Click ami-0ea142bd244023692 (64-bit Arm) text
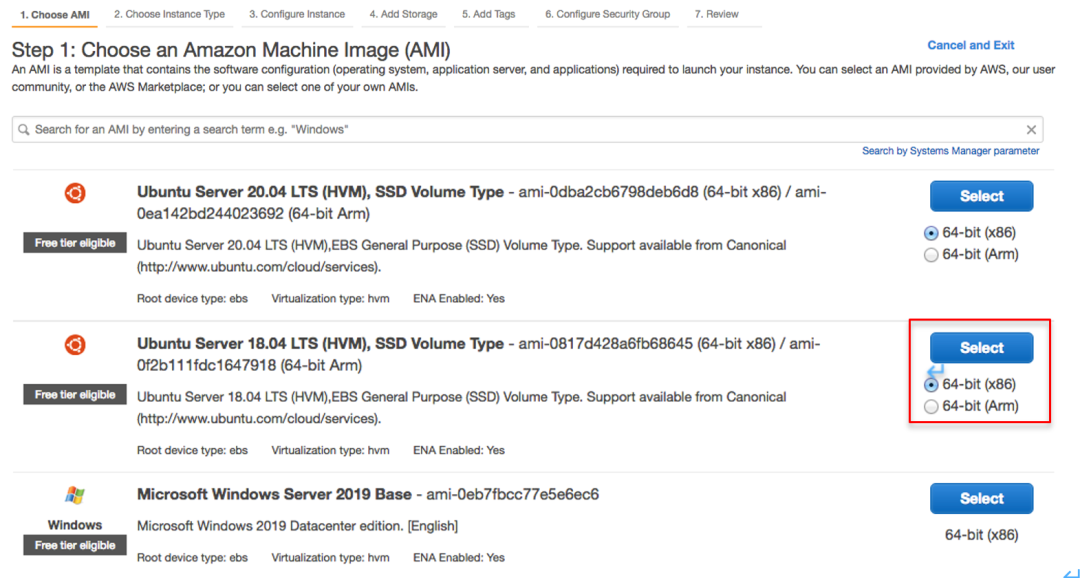 point(253,214)
